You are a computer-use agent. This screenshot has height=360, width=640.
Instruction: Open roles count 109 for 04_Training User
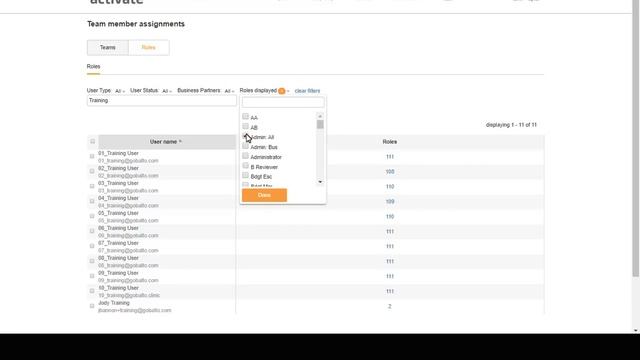[x=390, y=202]
